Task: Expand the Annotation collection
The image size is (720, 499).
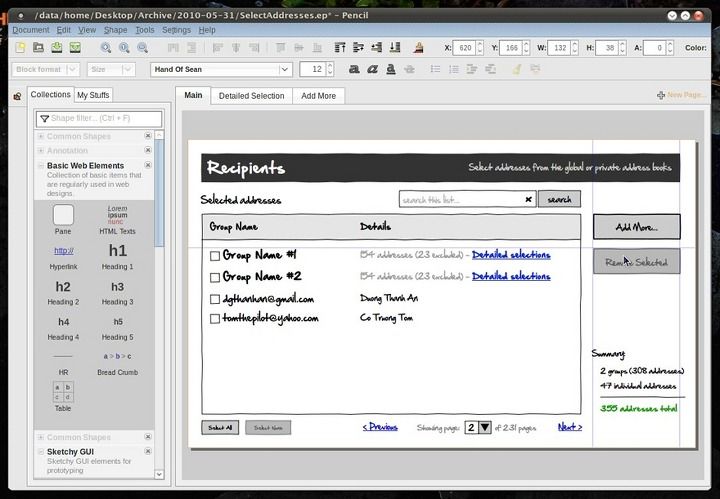Action: click(x=41, y=151)
